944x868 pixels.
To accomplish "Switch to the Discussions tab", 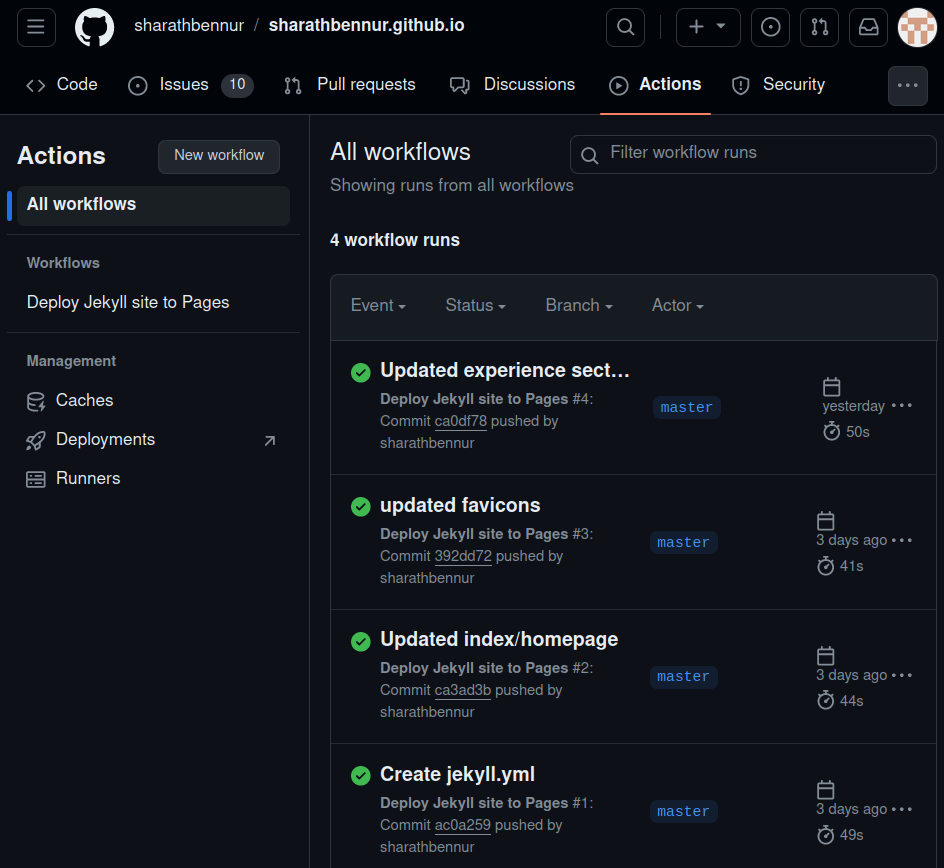I will pyautogui.click(x=512, y=85).
